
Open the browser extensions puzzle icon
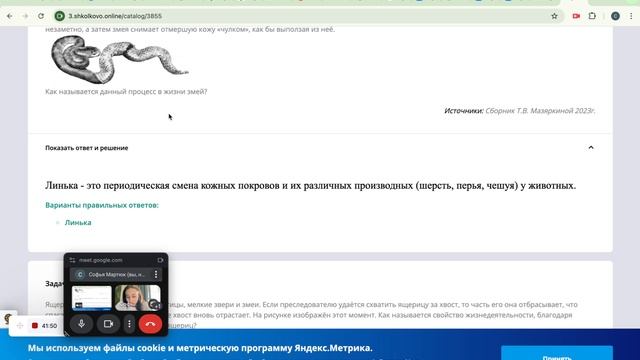[x=592, y=16]
